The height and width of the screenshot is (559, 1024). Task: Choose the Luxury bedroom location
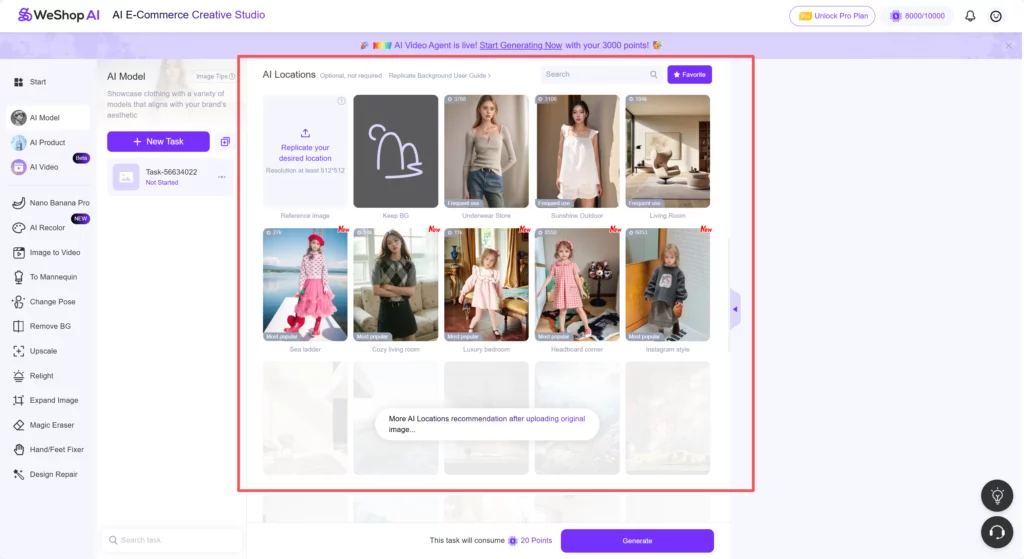tap(487, 285)
